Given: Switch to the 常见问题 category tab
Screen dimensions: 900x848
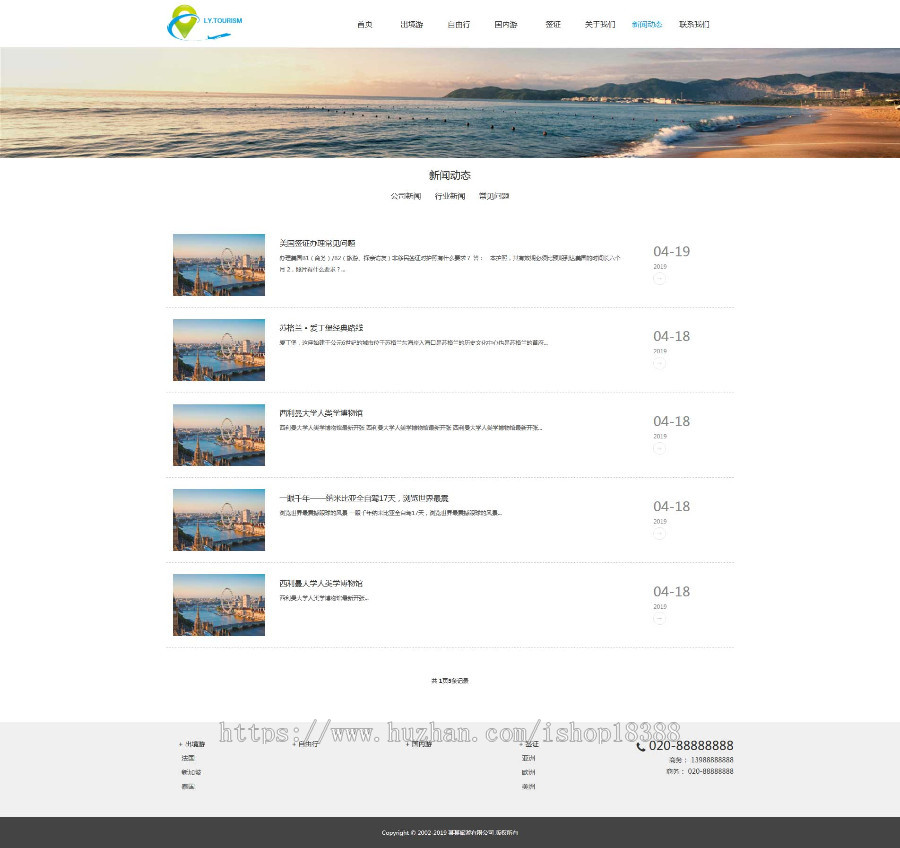Looking at the screenshot, I should point(494,196).
